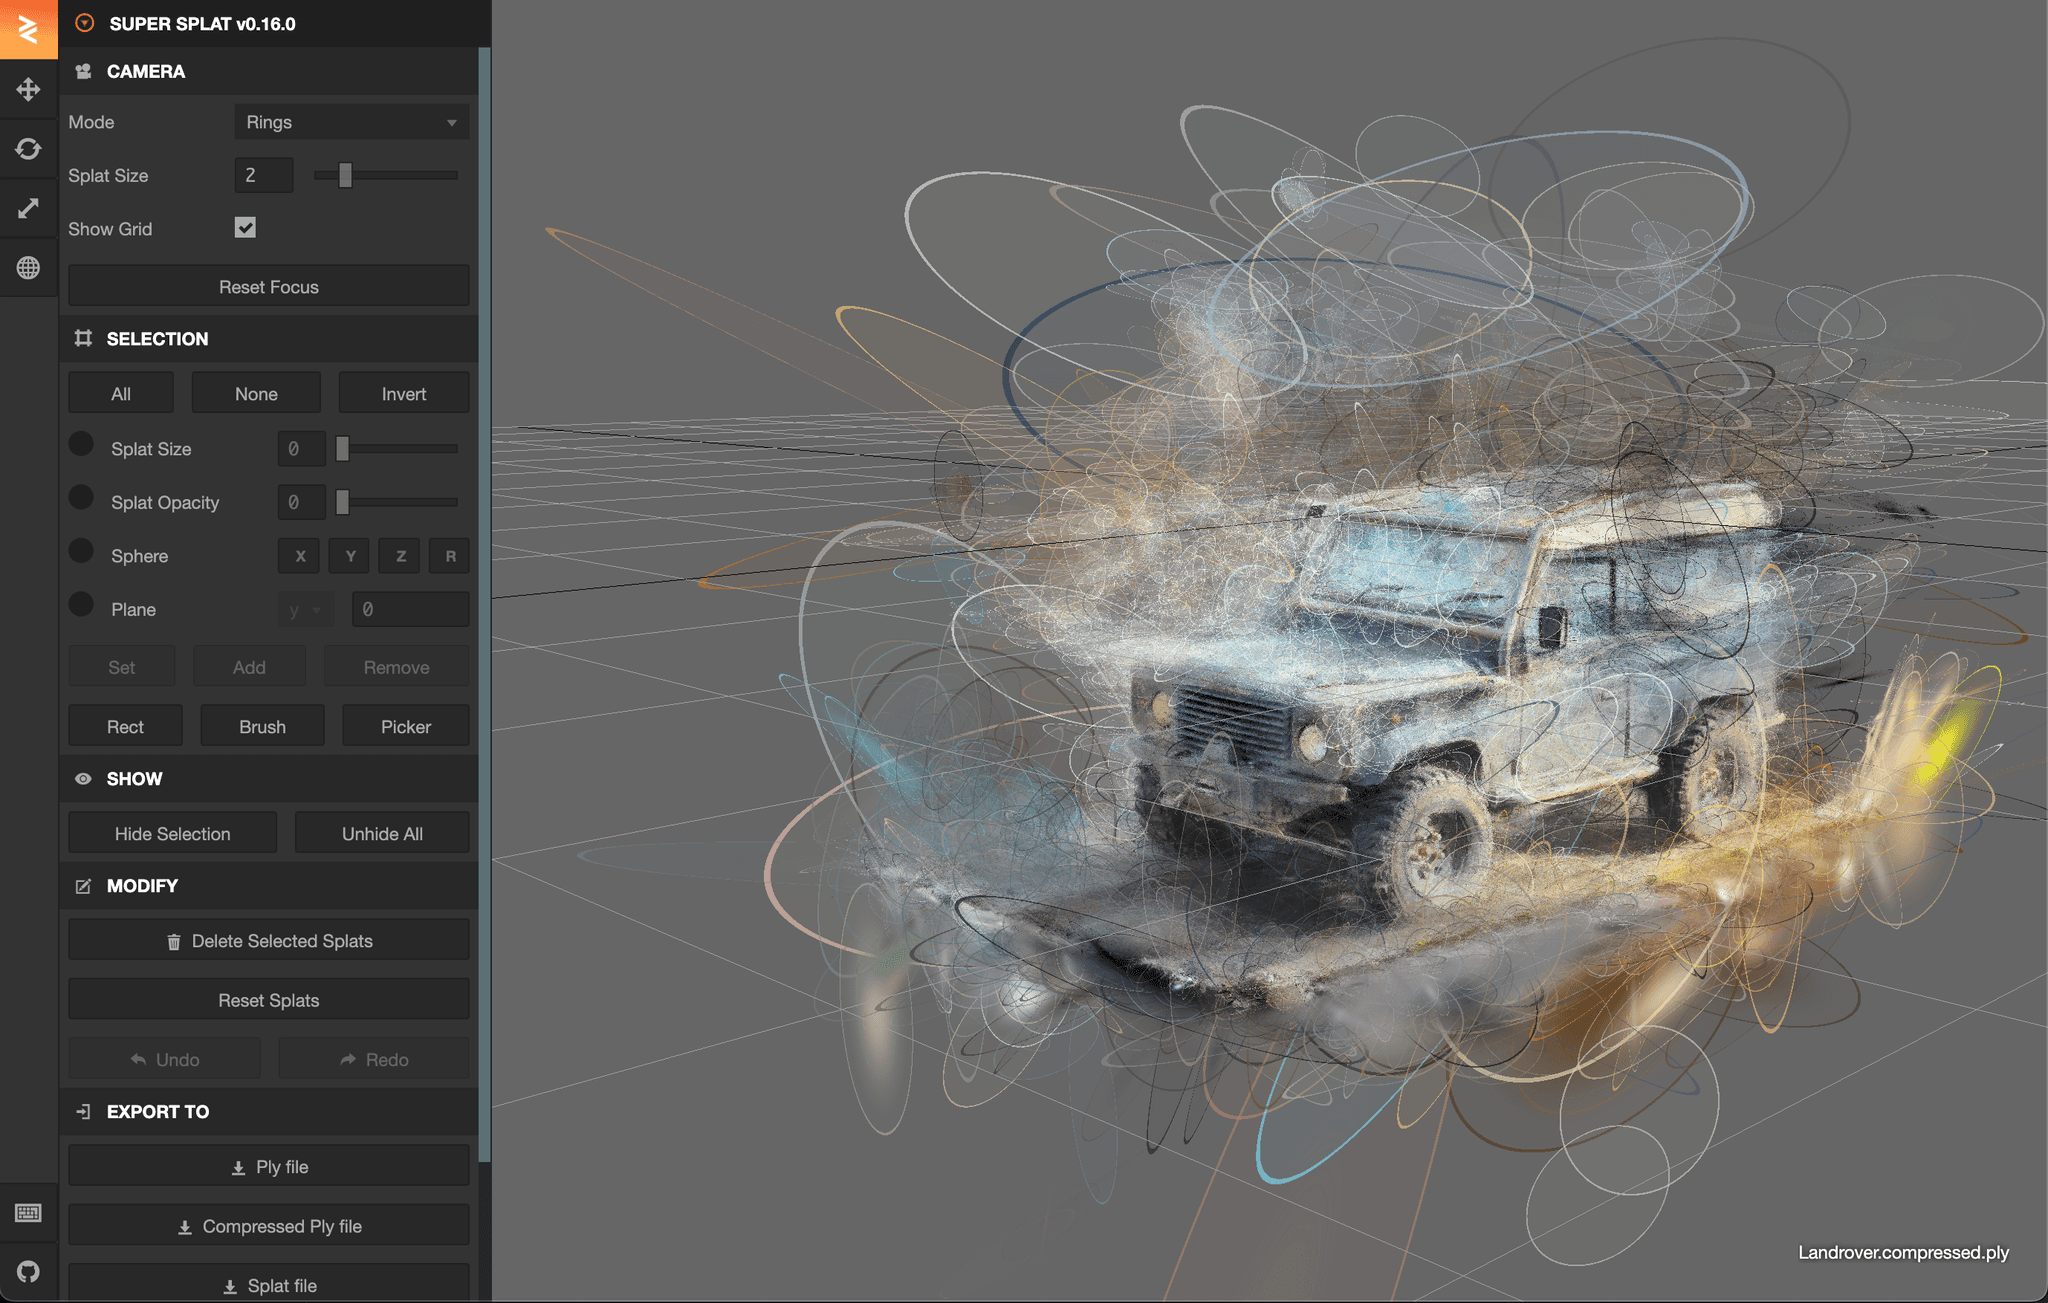Export as Compressed Ply file
Viewport: 2048px width, 1303px height.
tap(268, 1225)
